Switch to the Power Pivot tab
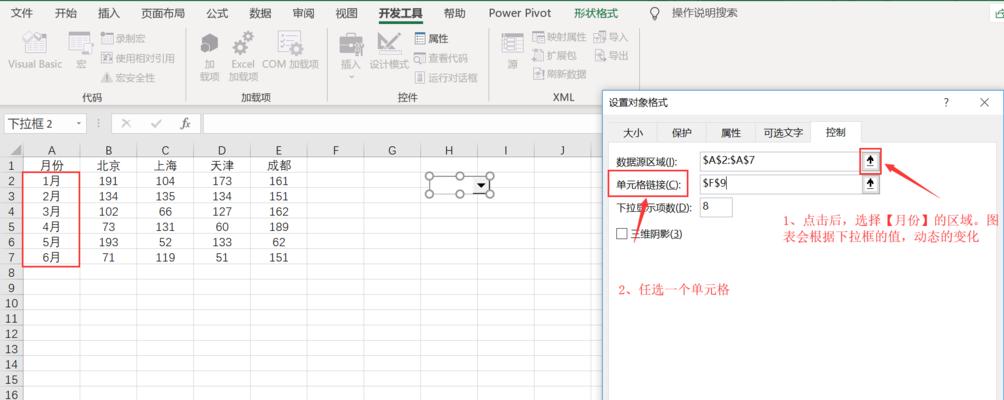Screen dimensions: 1004x400 [x=520, y=13]
